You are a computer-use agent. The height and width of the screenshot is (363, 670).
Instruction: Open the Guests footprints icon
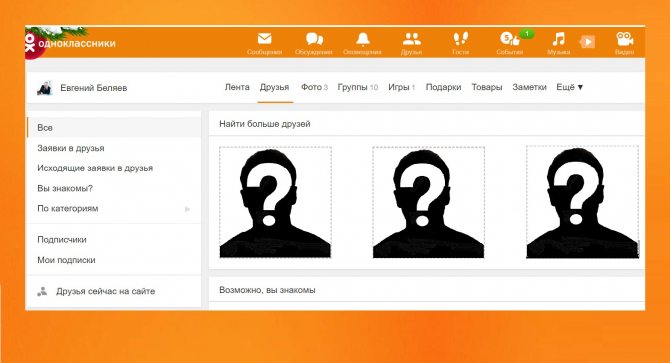(x=460, y=39)
